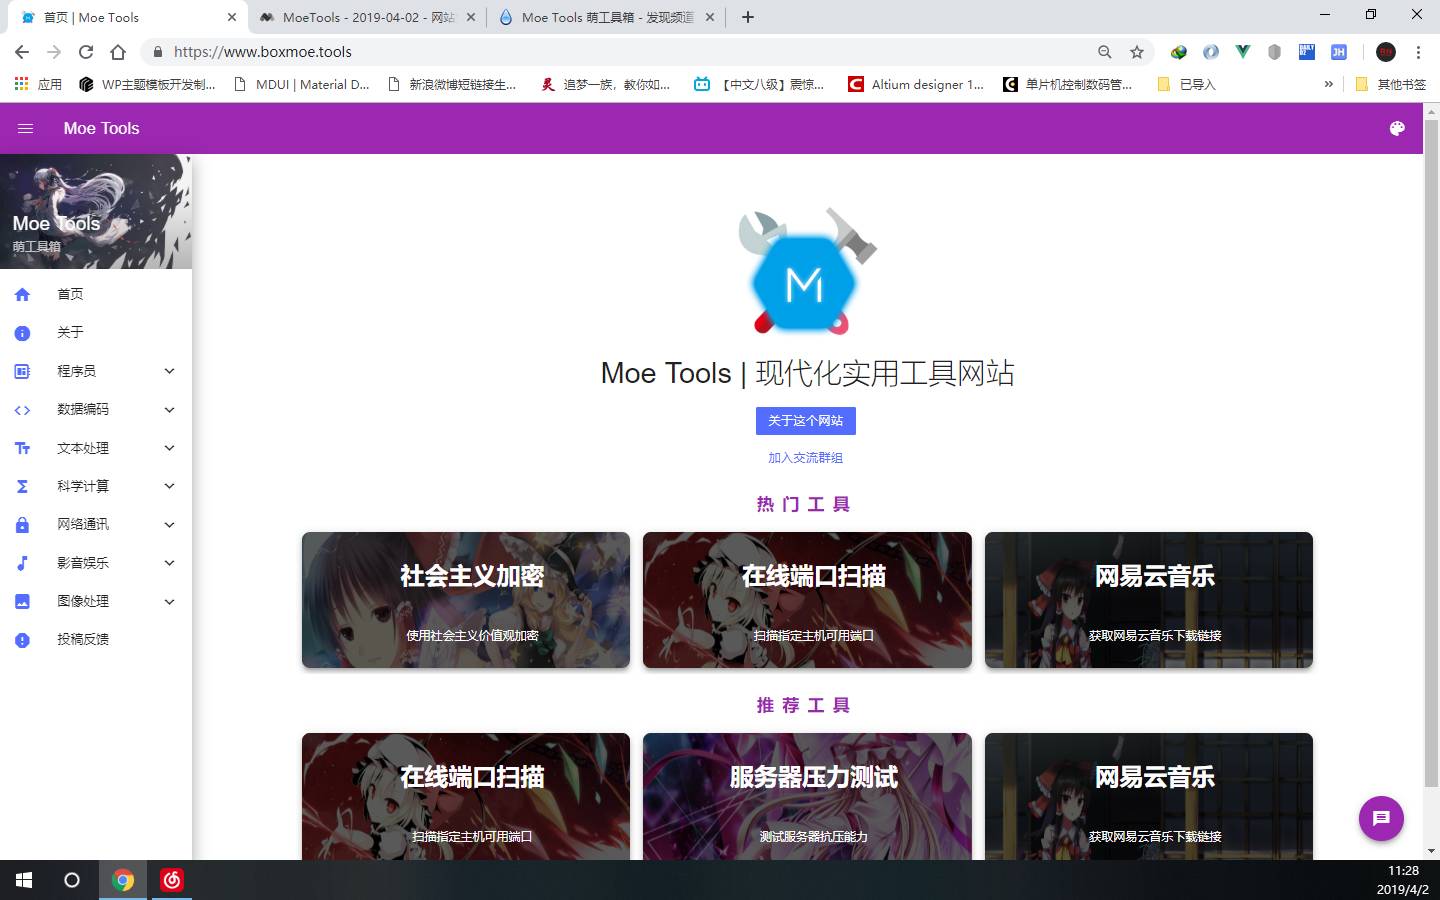Reload the page with refresh icon

click(x=86, y=52)
